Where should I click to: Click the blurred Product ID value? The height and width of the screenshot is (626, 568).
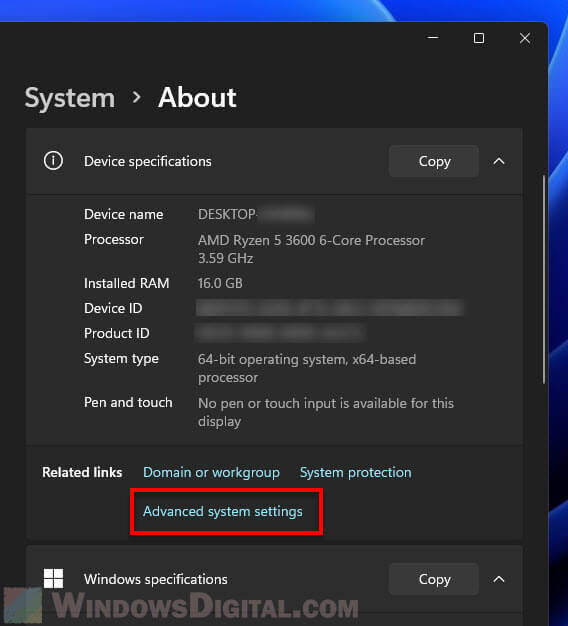point(280,333)
